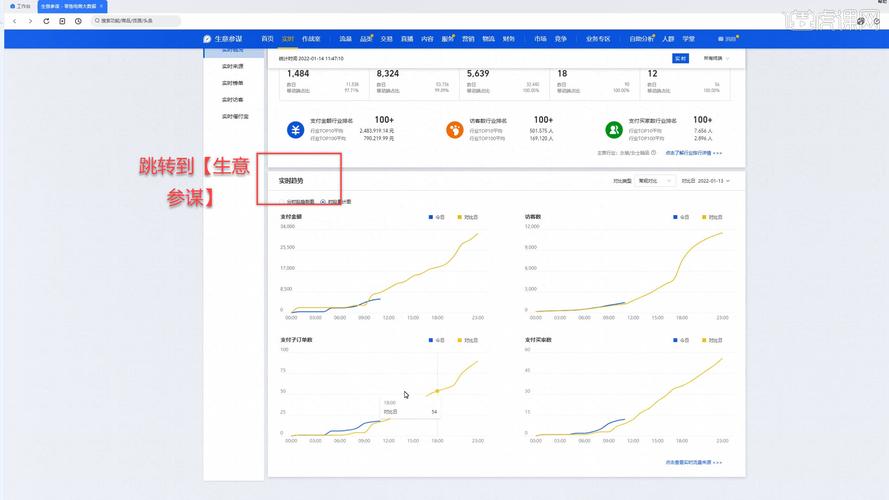Screen dimensions: 889x500
Task: Select 实时来源 in the left sidebar
Action: pos(232,65)
